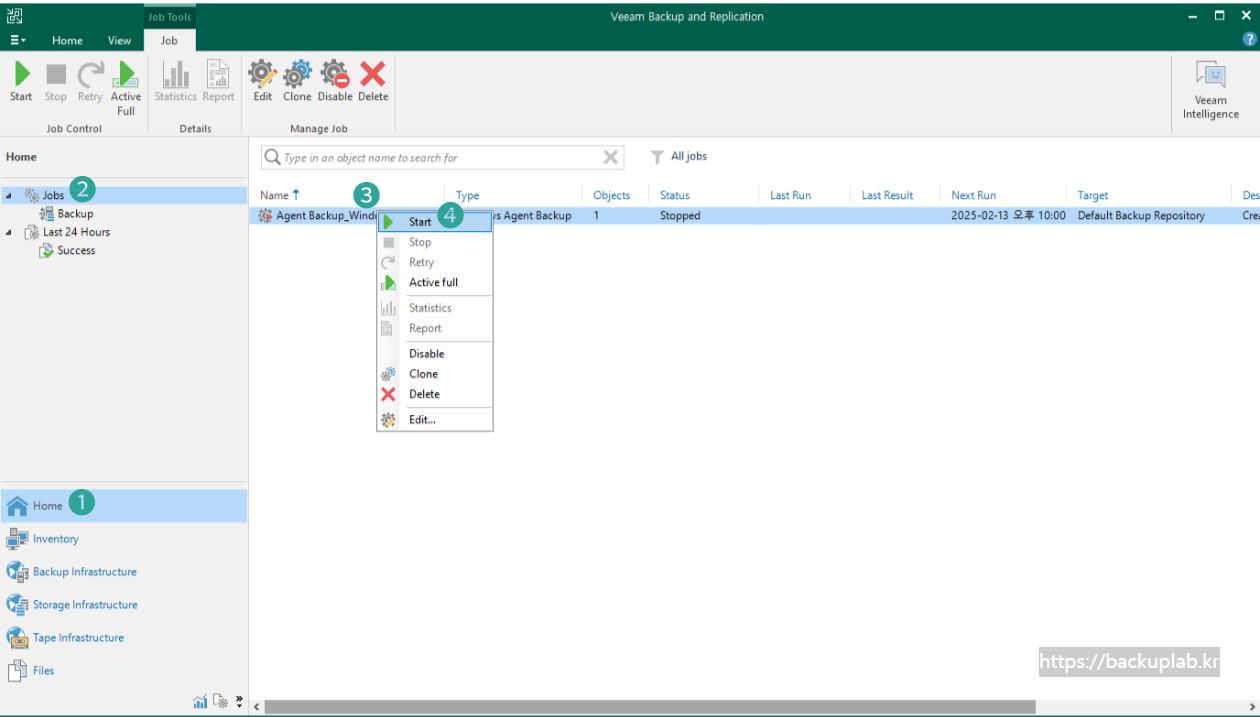Viewport: 1260px width, 717px height.
Task: Click the 'Stopped' status cell
Action: point(680,216)
